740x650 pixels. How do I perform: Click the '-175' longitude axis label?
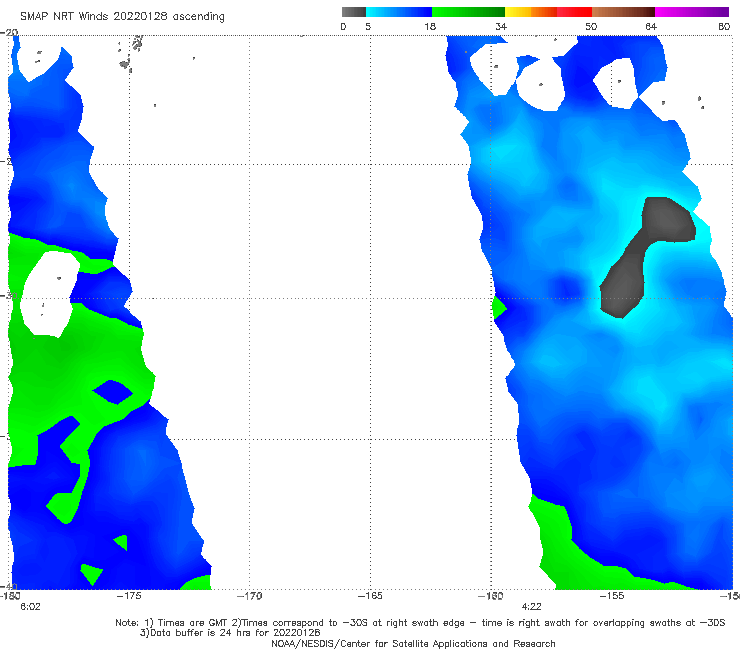coord(129,596)
